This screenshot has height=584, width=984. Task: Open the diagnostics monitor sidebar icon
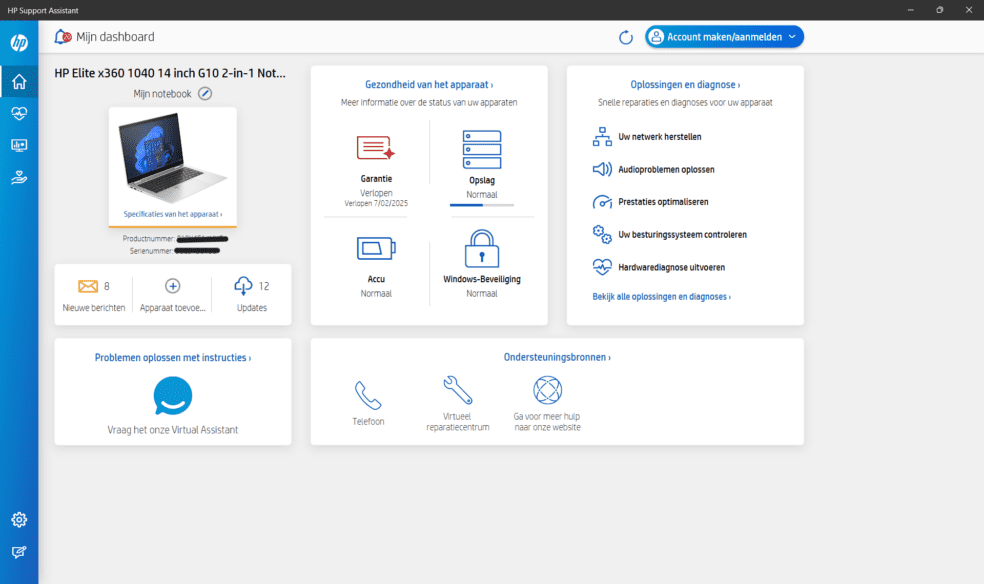tap(19, 146)
